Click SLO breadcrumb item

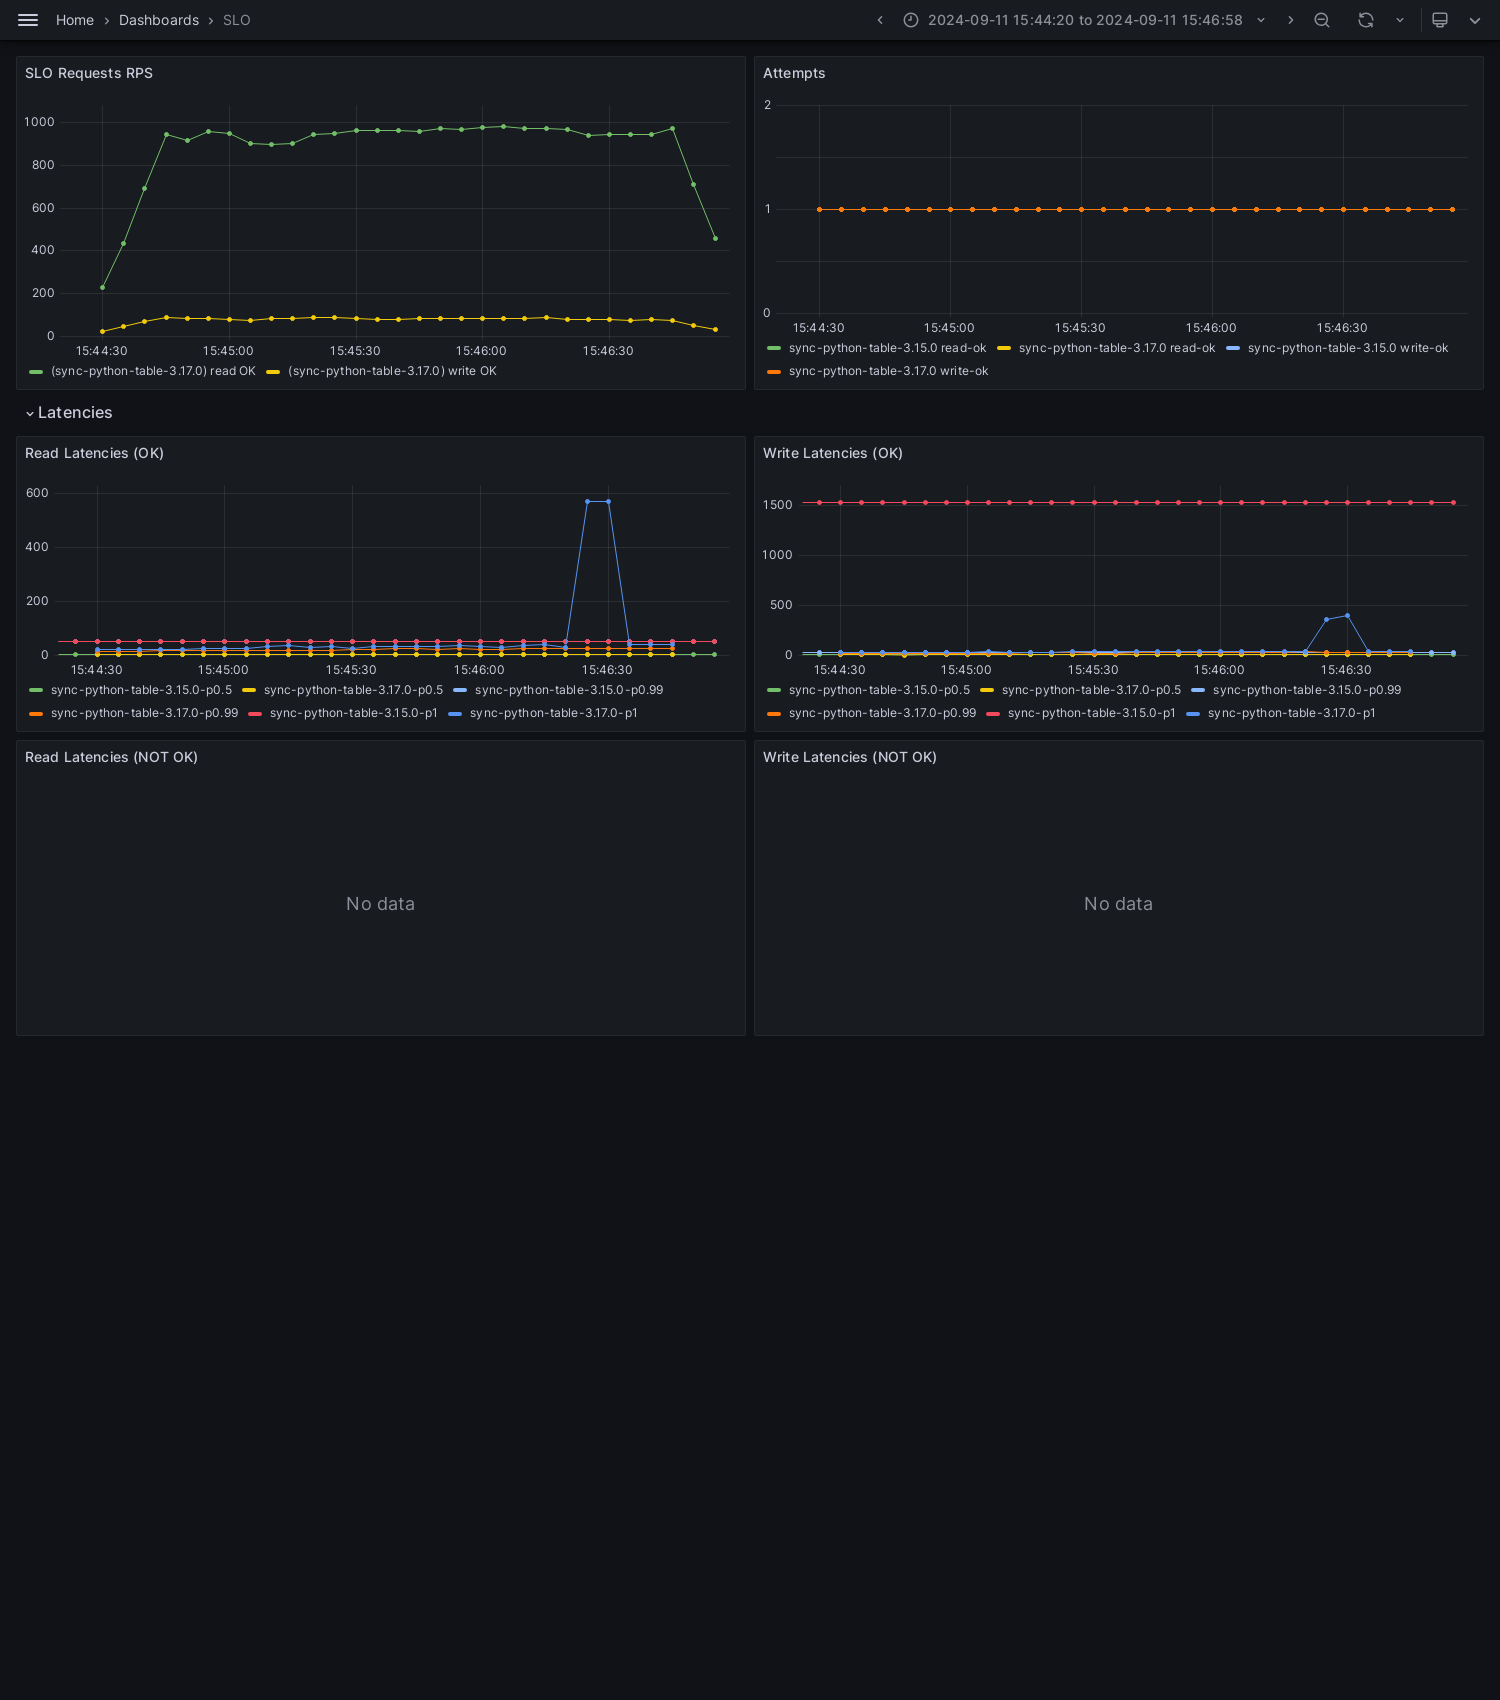point(237,20)
